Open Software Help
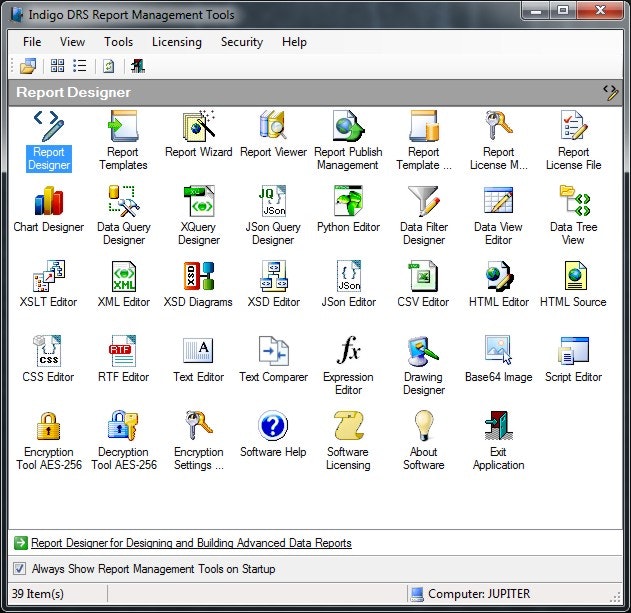The width and height of the screenshot is (631, 613). point(273,434)
